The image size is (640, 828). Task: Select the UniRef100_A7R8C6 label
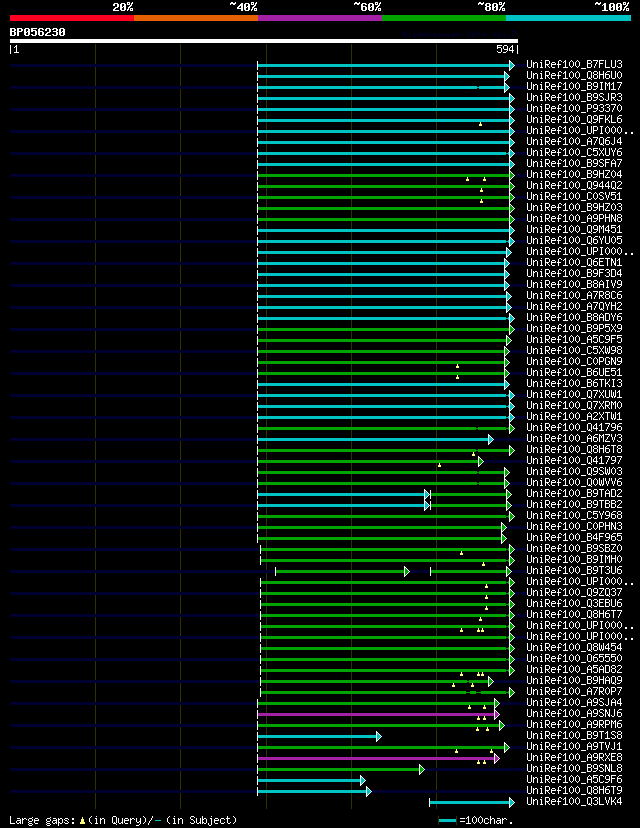575,295
